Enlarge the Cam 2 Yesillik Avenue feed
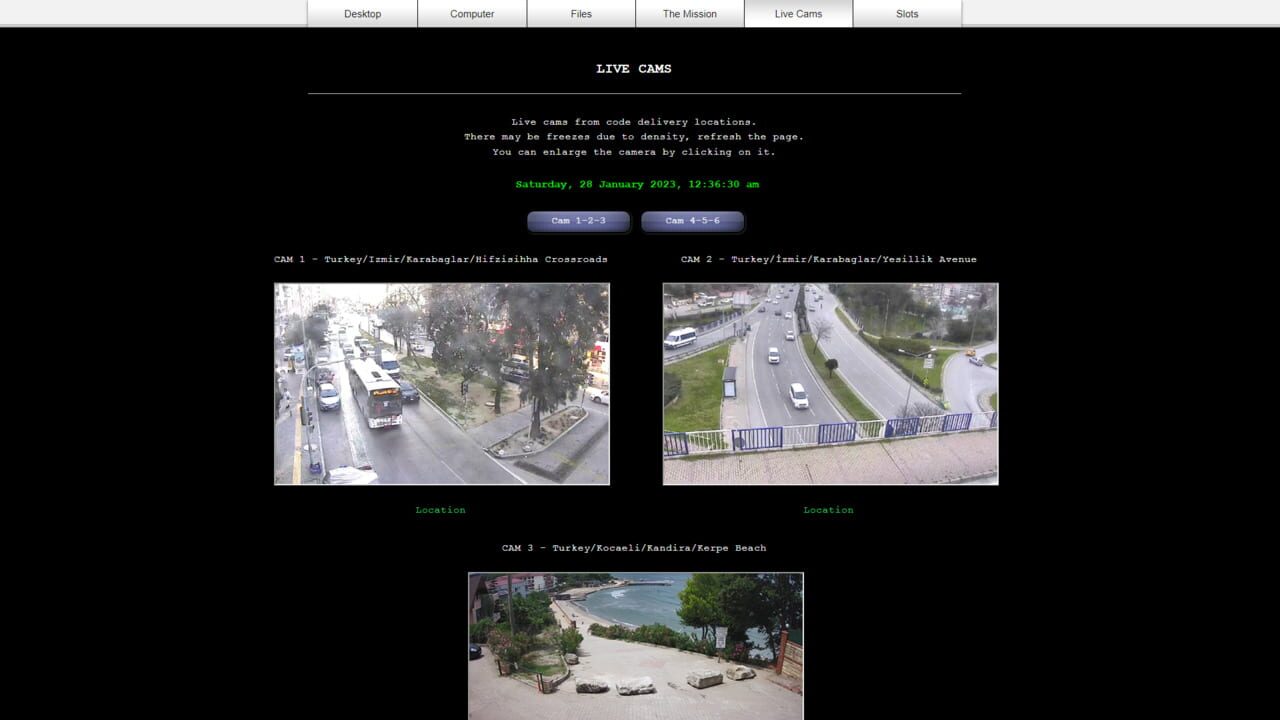The image size is (1280, 720). click(x=830, y=383)
